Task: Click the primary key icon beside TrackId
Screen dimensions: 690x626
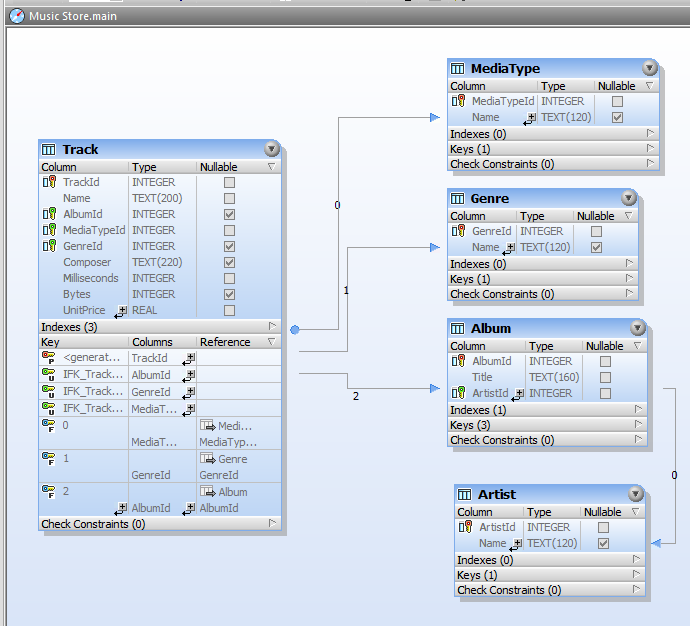Action: 49,182
